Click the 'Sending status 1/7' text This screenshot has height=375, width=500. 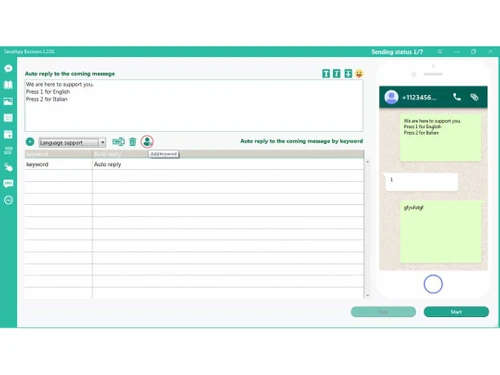click(397, 52)
